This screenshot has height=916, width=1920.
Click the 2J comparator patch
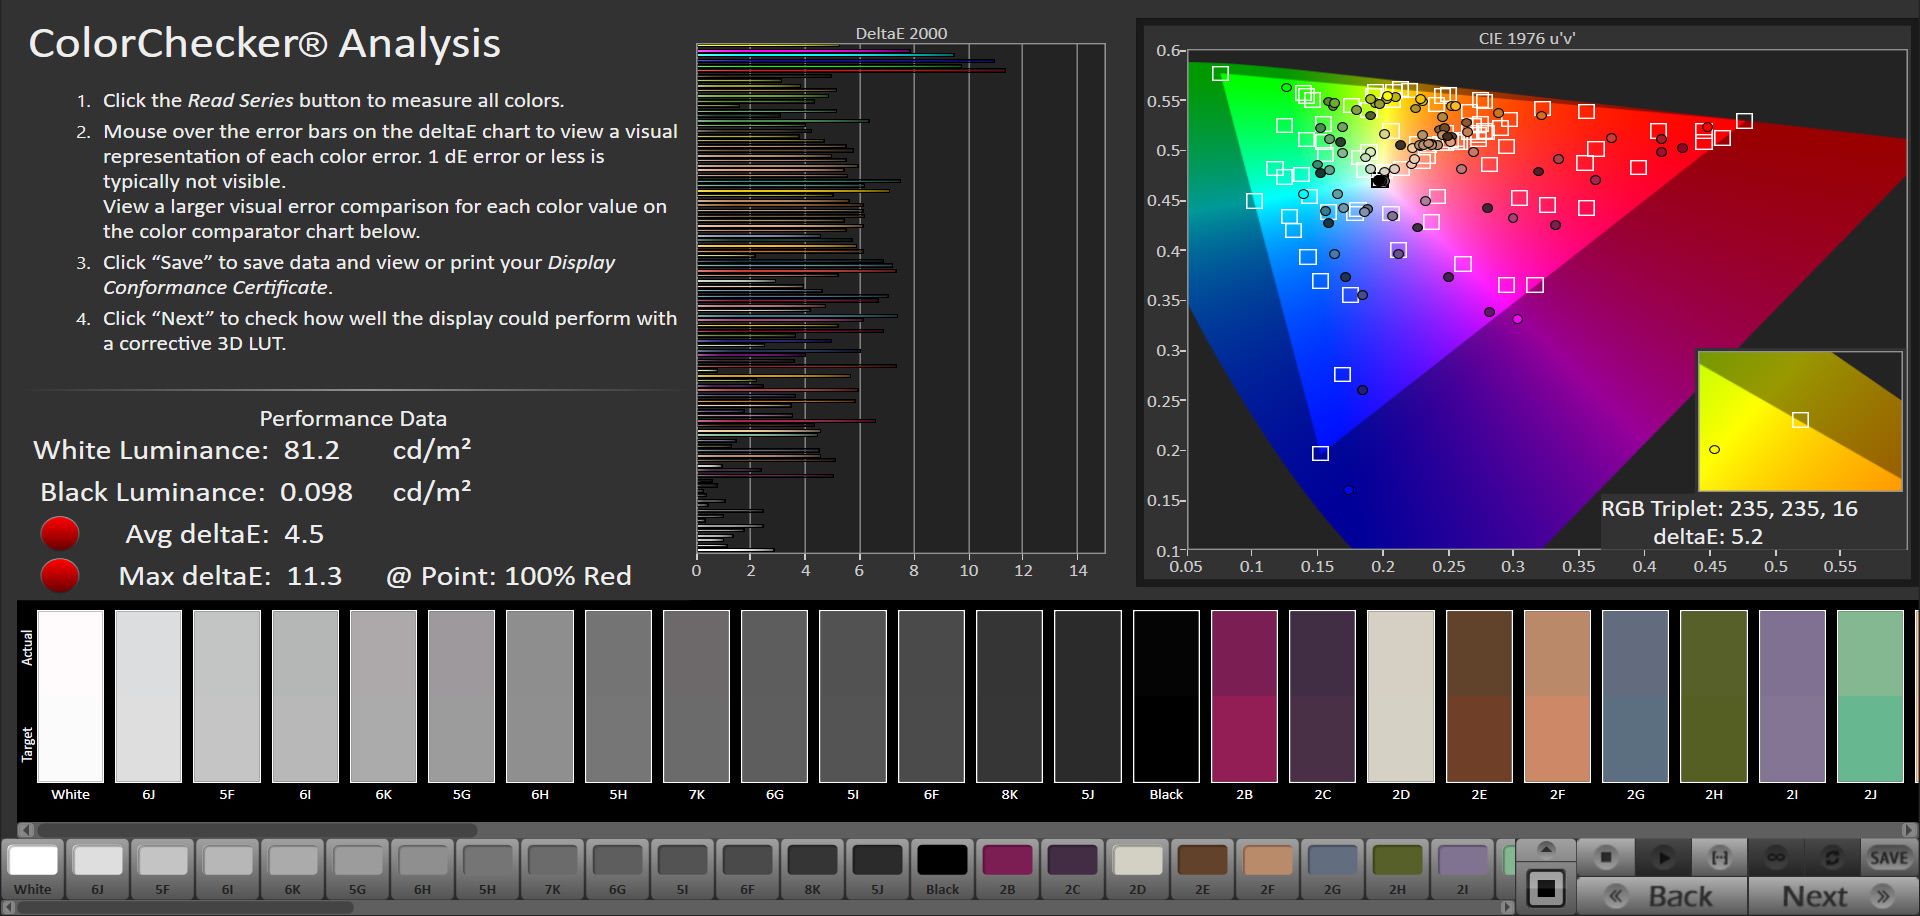[1870, 696]
